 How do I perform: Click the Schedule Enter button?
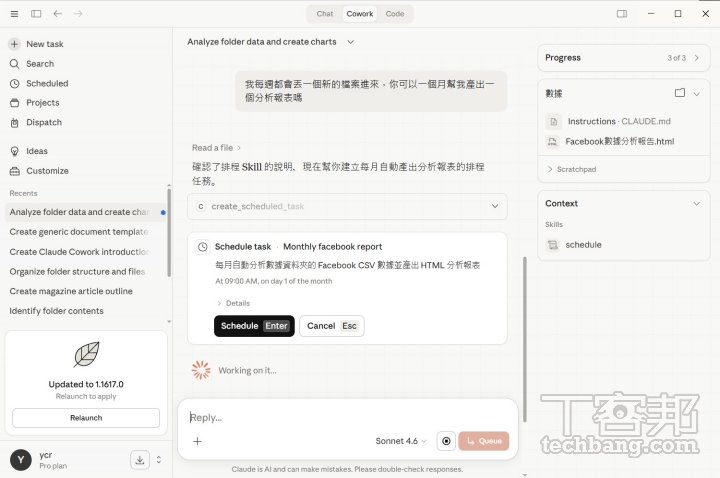point(254,326)
